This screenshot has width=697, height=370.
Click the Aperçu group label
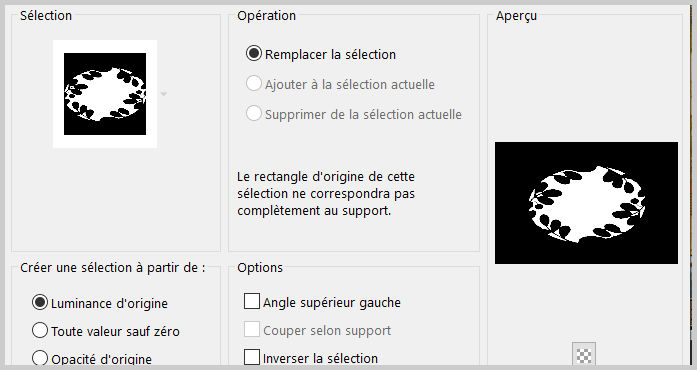click(516, 16)
